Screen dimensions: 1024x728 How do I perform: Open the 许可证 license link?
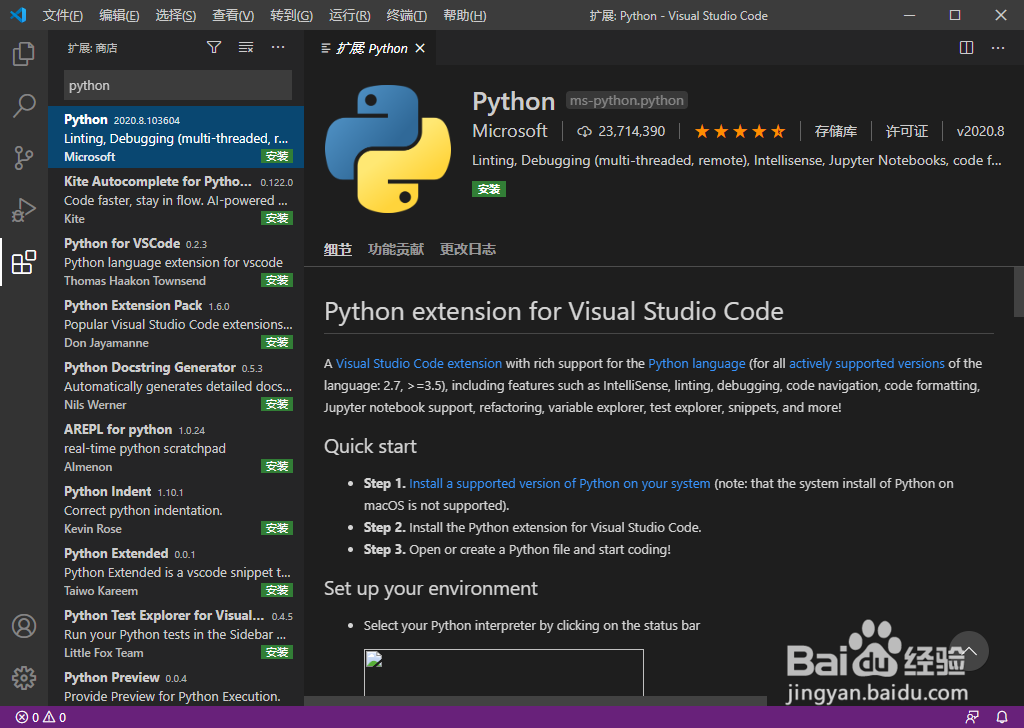click(x=906, y=132)
